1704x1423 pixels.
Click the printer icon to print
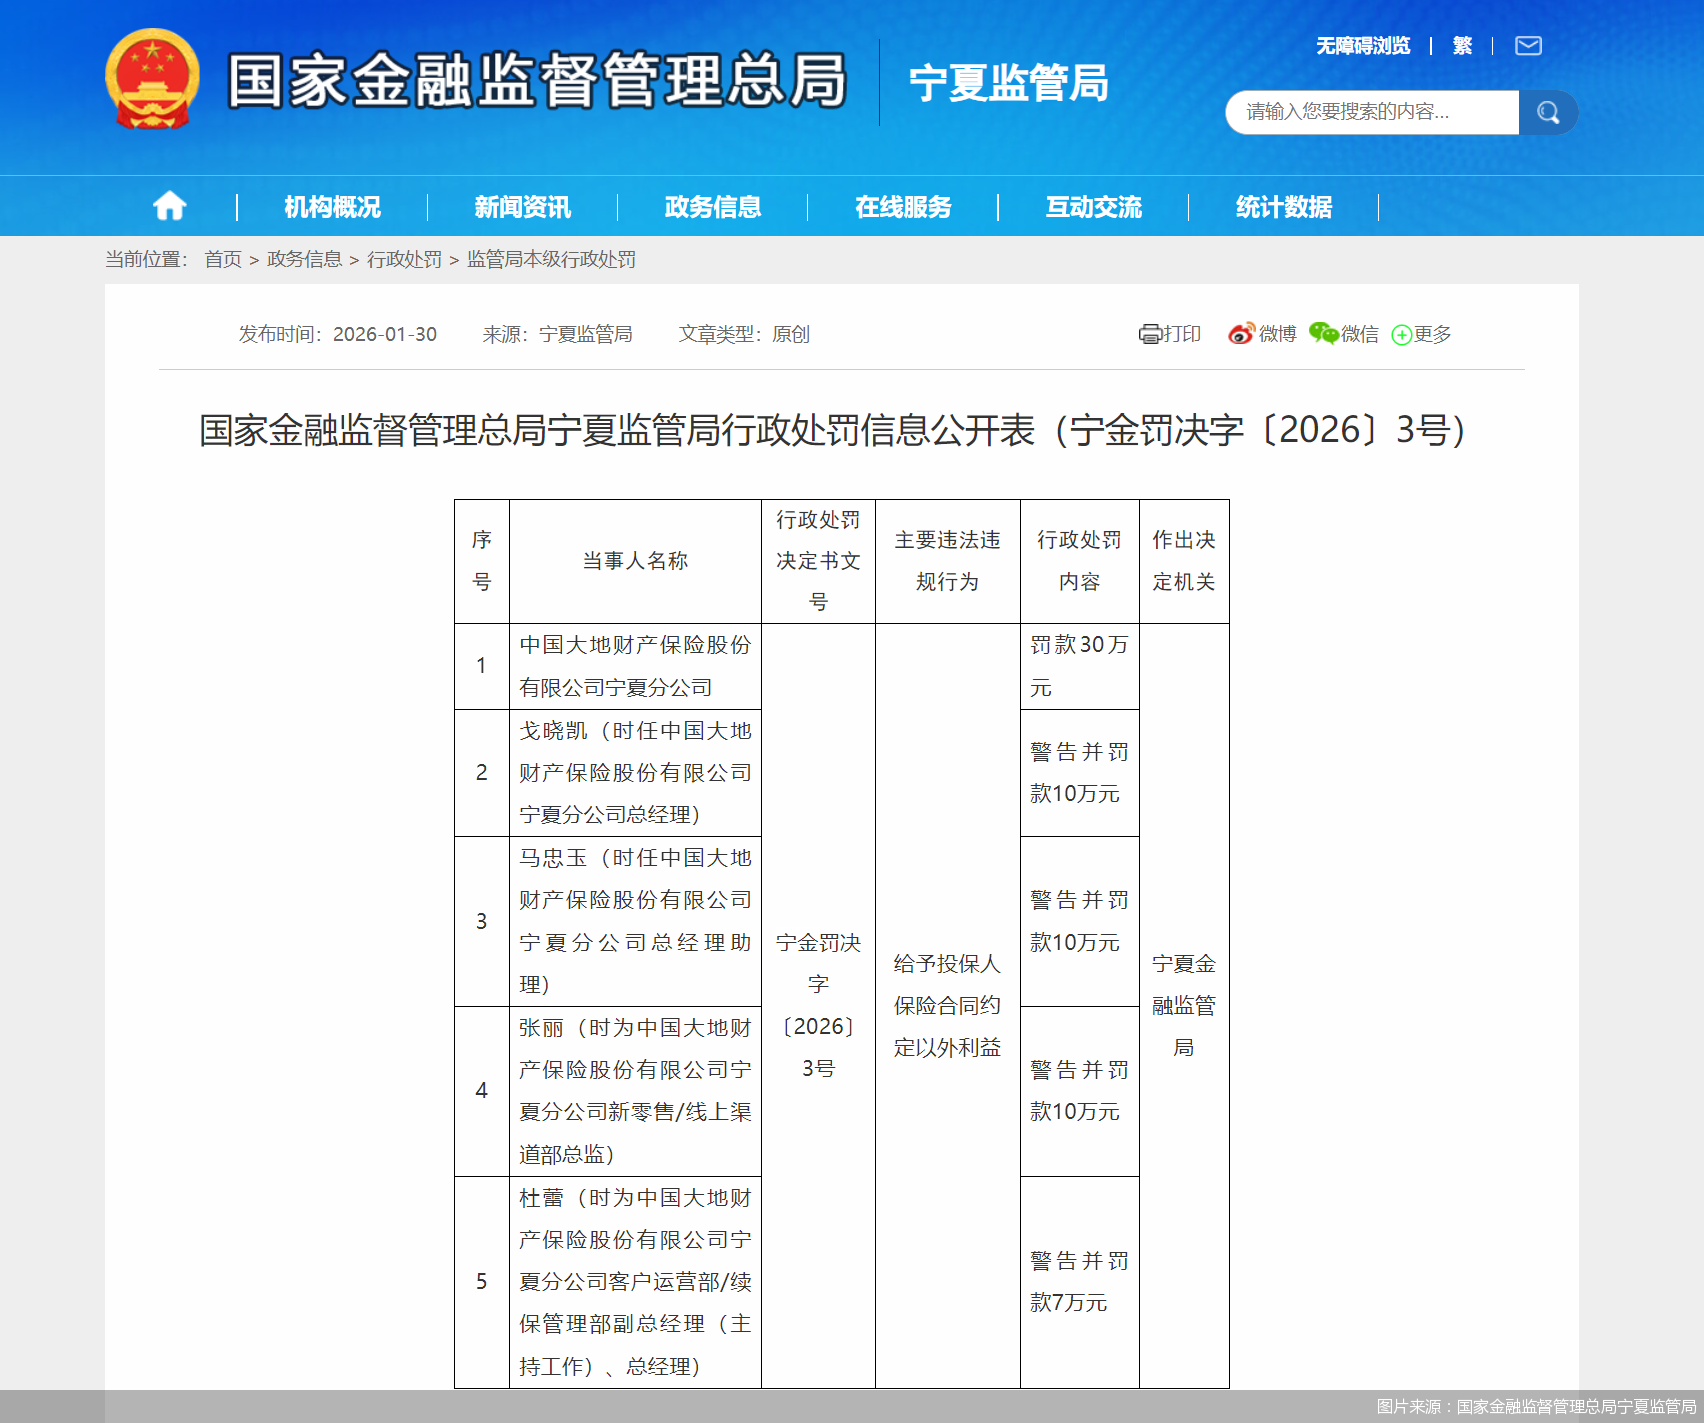(1150, 334)
